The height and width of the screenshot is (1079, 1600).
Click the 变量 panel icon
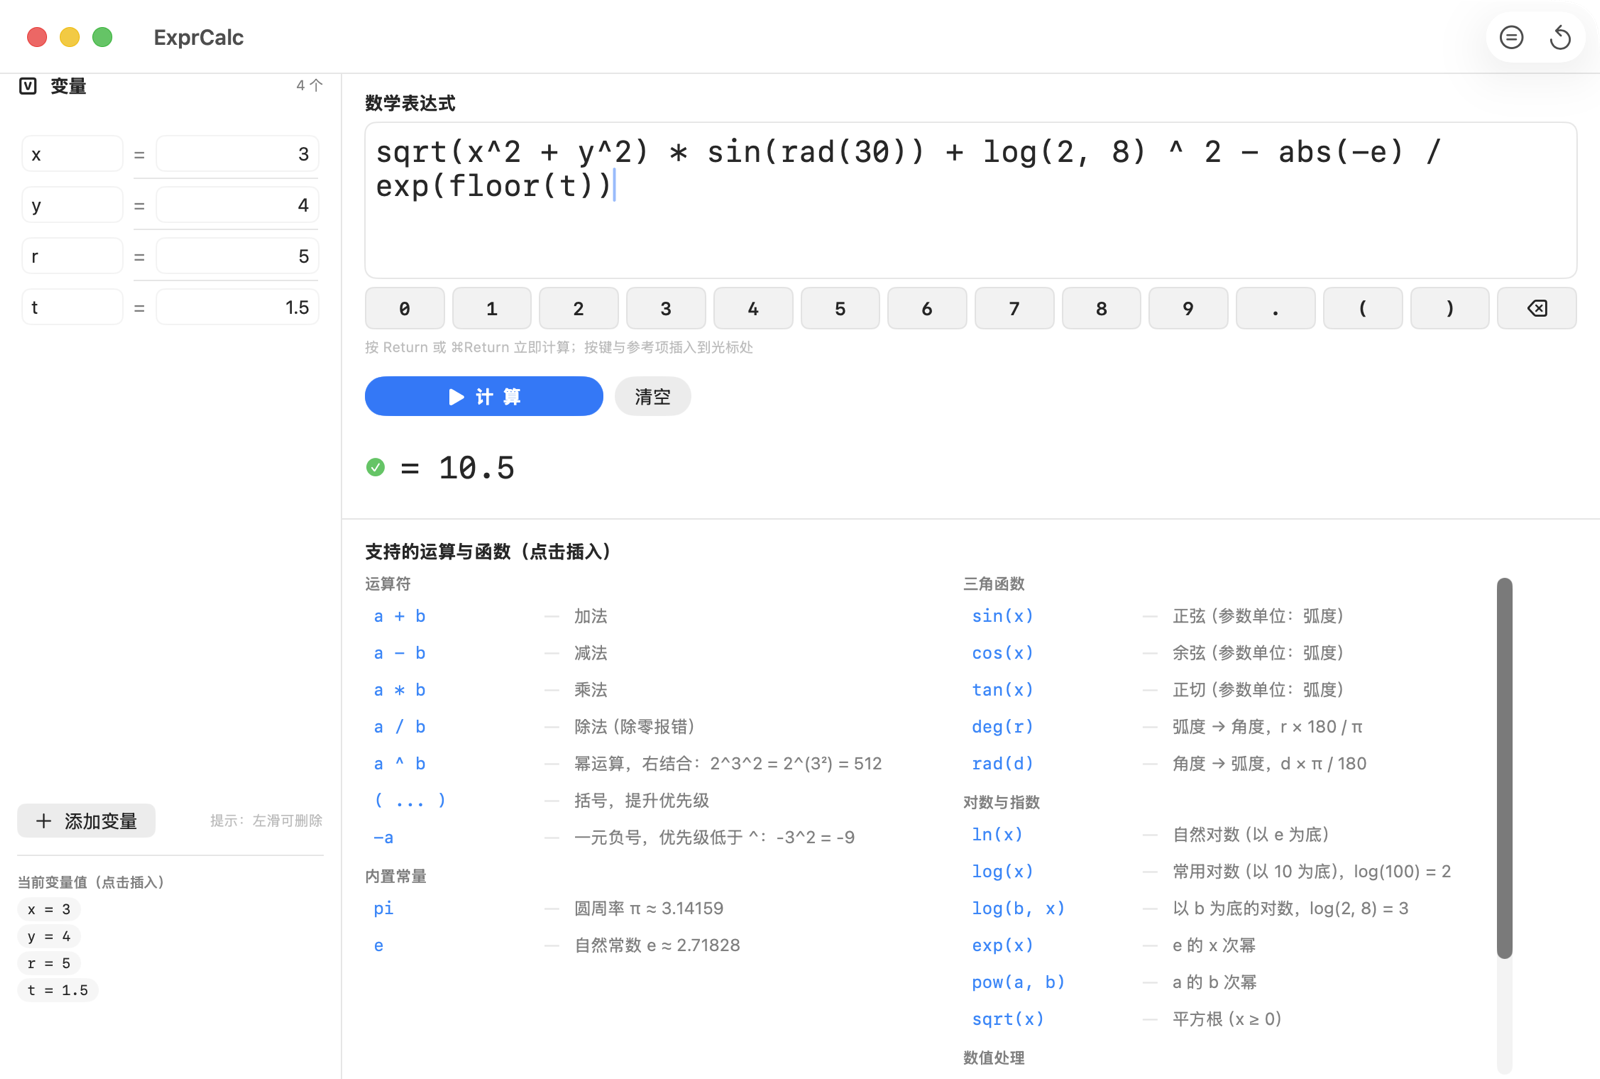[x=28, y=86]
